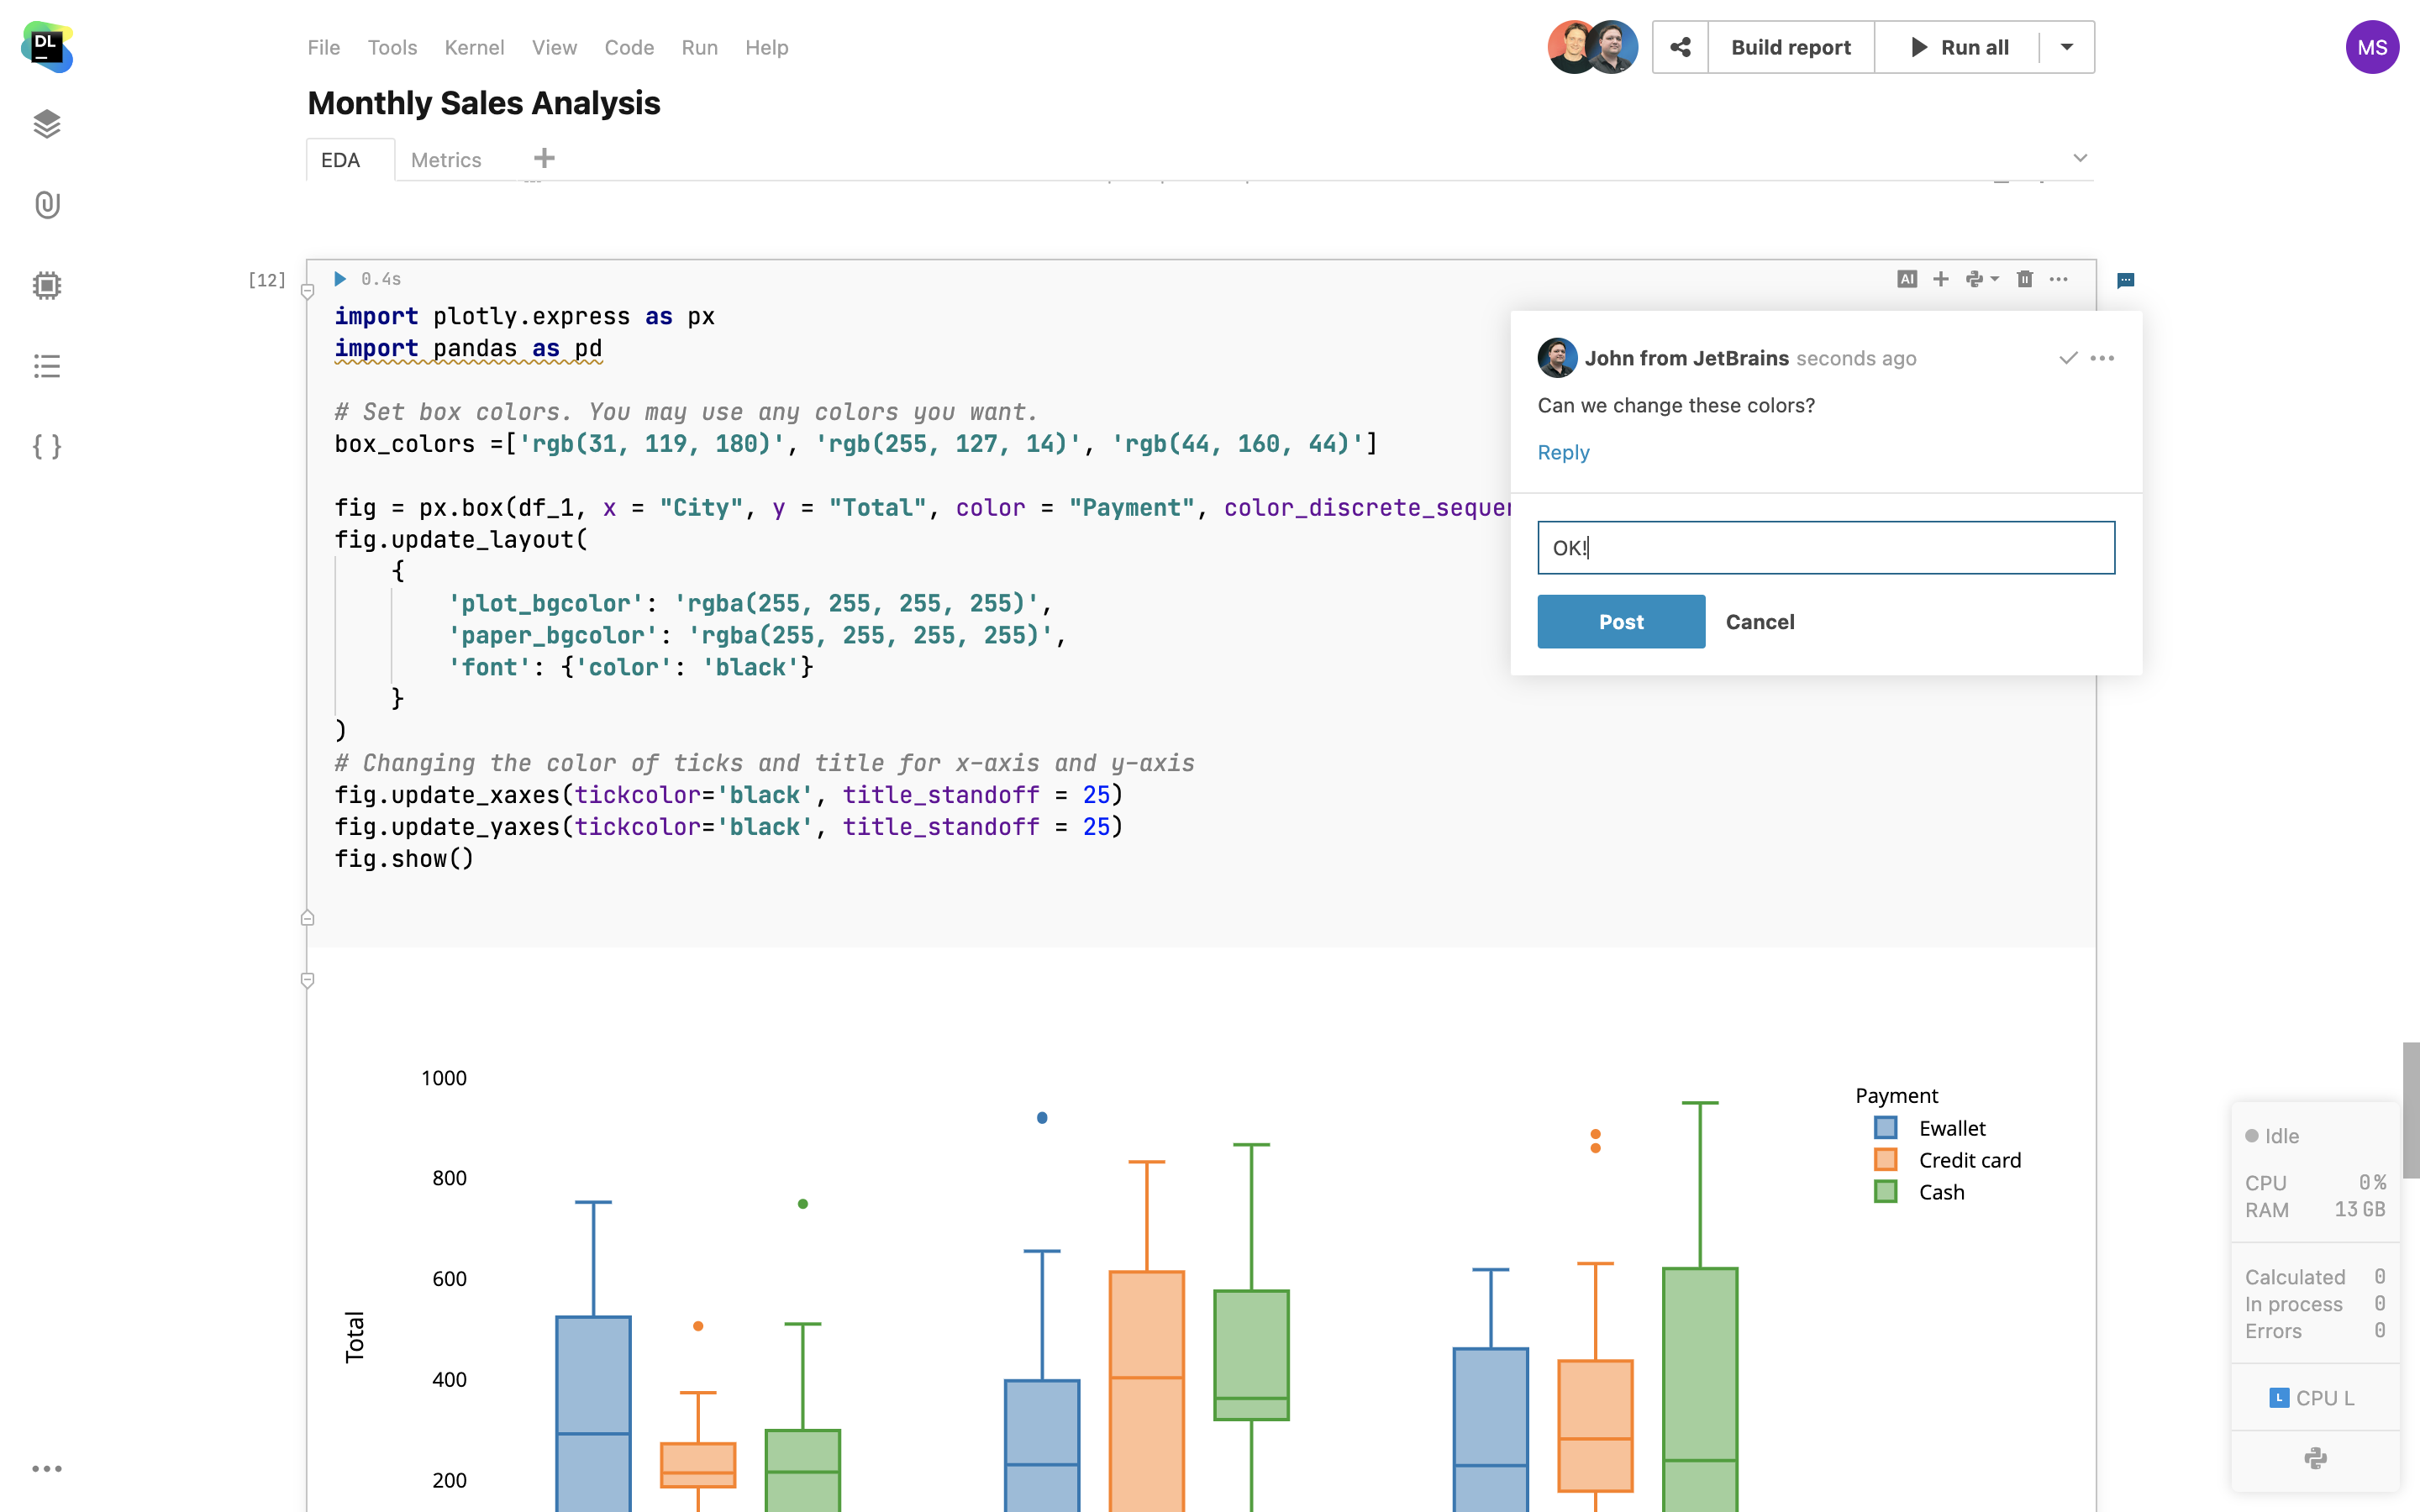Open the Run all dropdown arrow

coord(2066,47)
